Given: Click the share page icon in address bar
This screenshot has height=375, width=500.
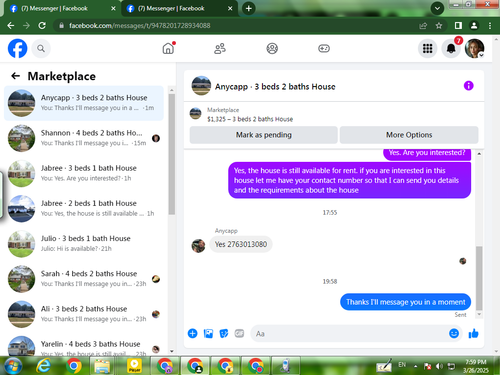Looking at the screenshot, I should pyautogui.click(x=423, y=25).
